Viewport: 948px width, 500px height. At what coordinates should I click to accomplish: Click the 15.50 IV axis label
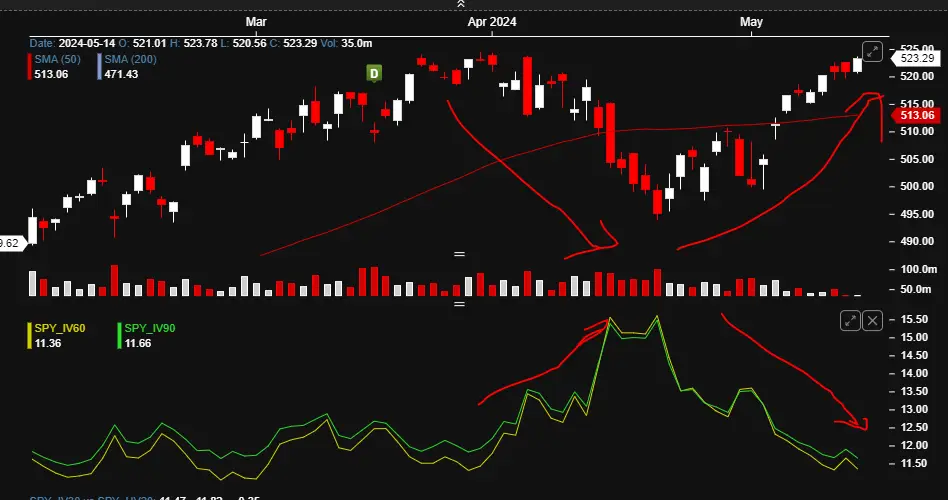coord(914,319)
